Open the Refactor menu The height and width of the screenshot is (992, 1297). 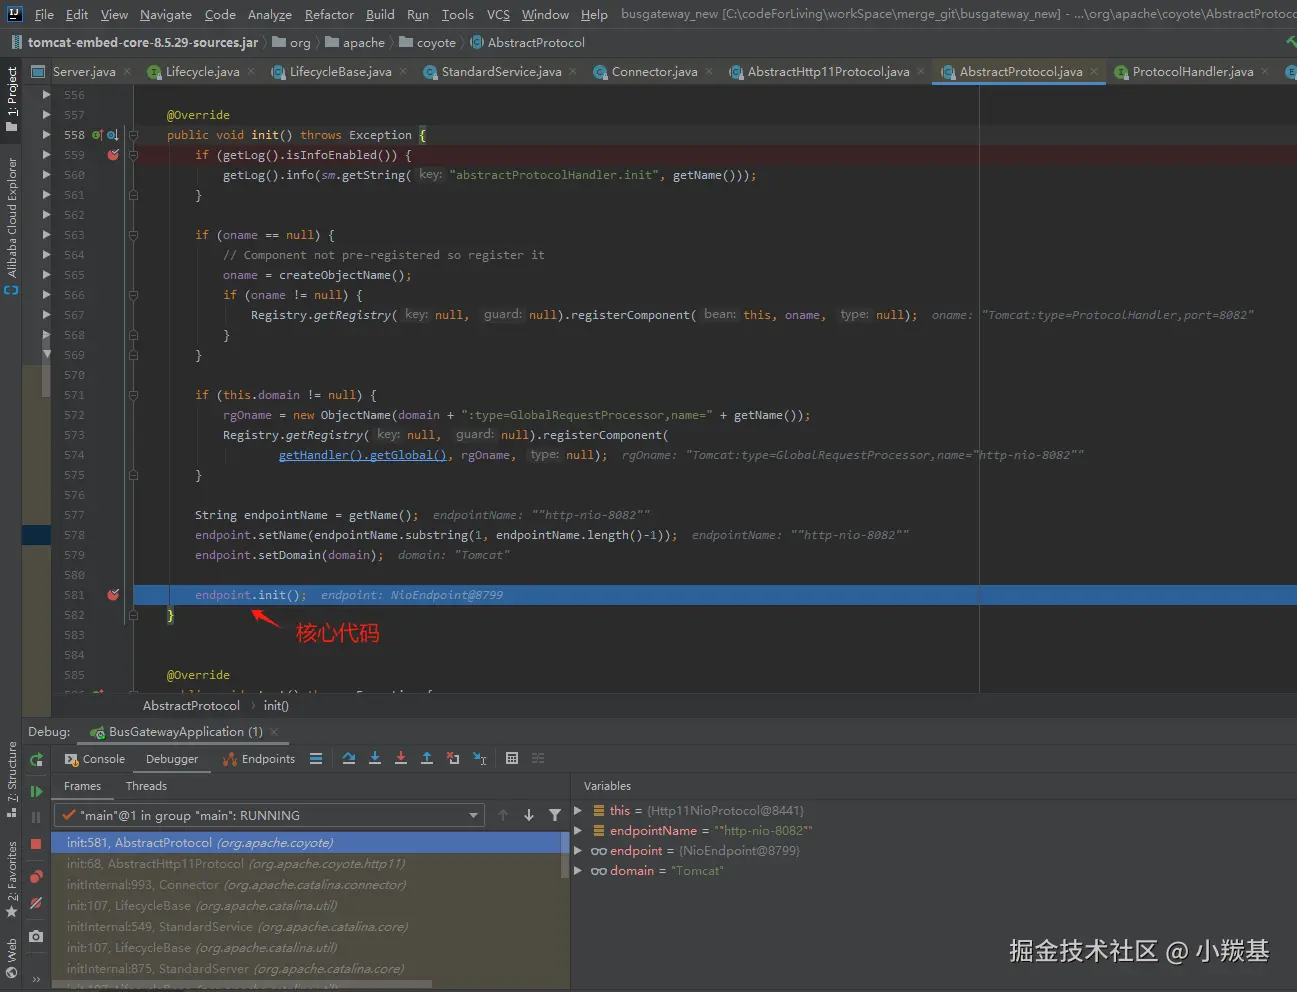pos(329,14)
